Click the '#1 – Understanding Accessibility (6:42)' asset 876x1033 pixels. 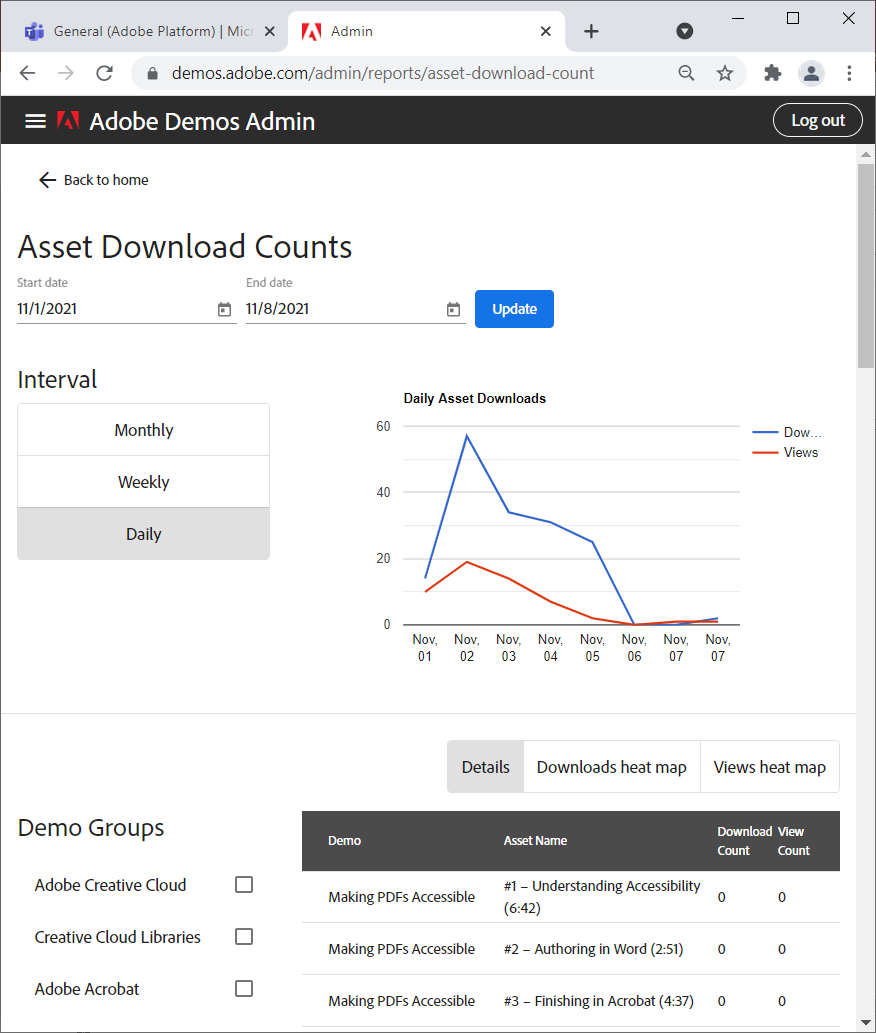602,897
